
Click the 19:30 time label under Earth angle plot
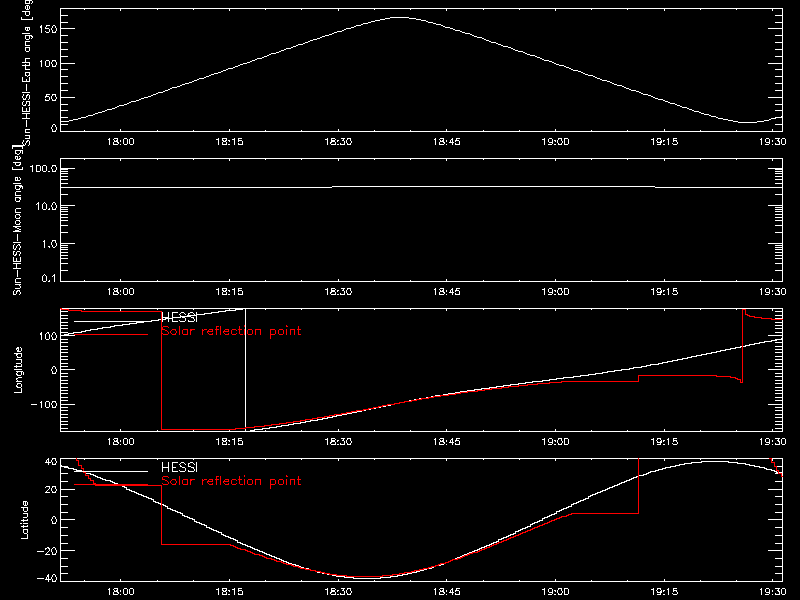coord(772,142)
